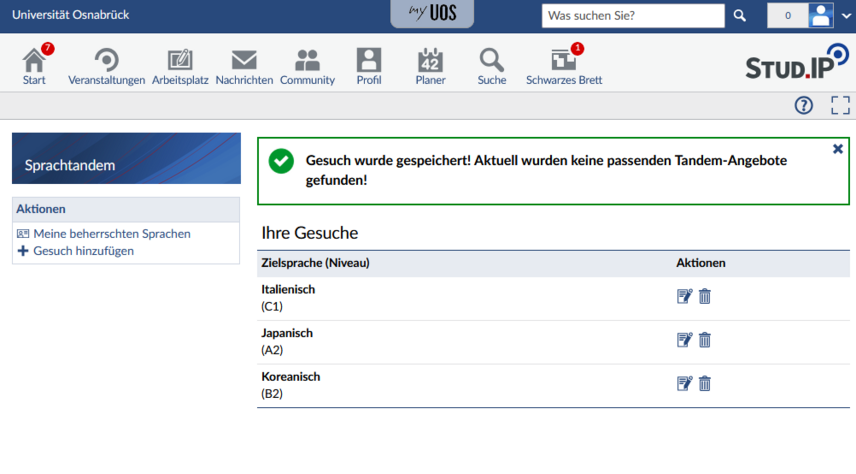Delete the Japanisch request
The height and width of the screenshot is (474, 856).
click(705, 340)
